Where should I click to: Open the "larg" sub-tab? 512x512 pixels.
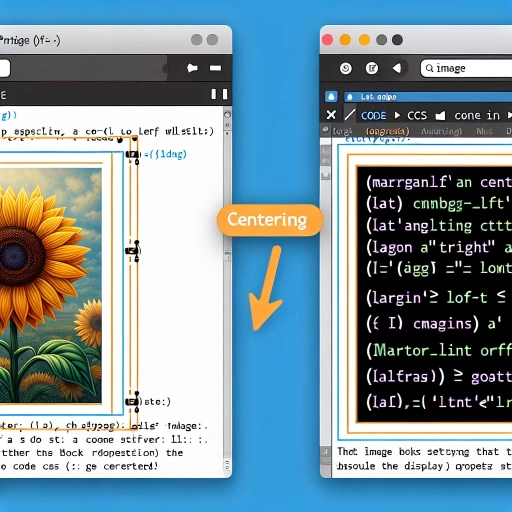342,131
